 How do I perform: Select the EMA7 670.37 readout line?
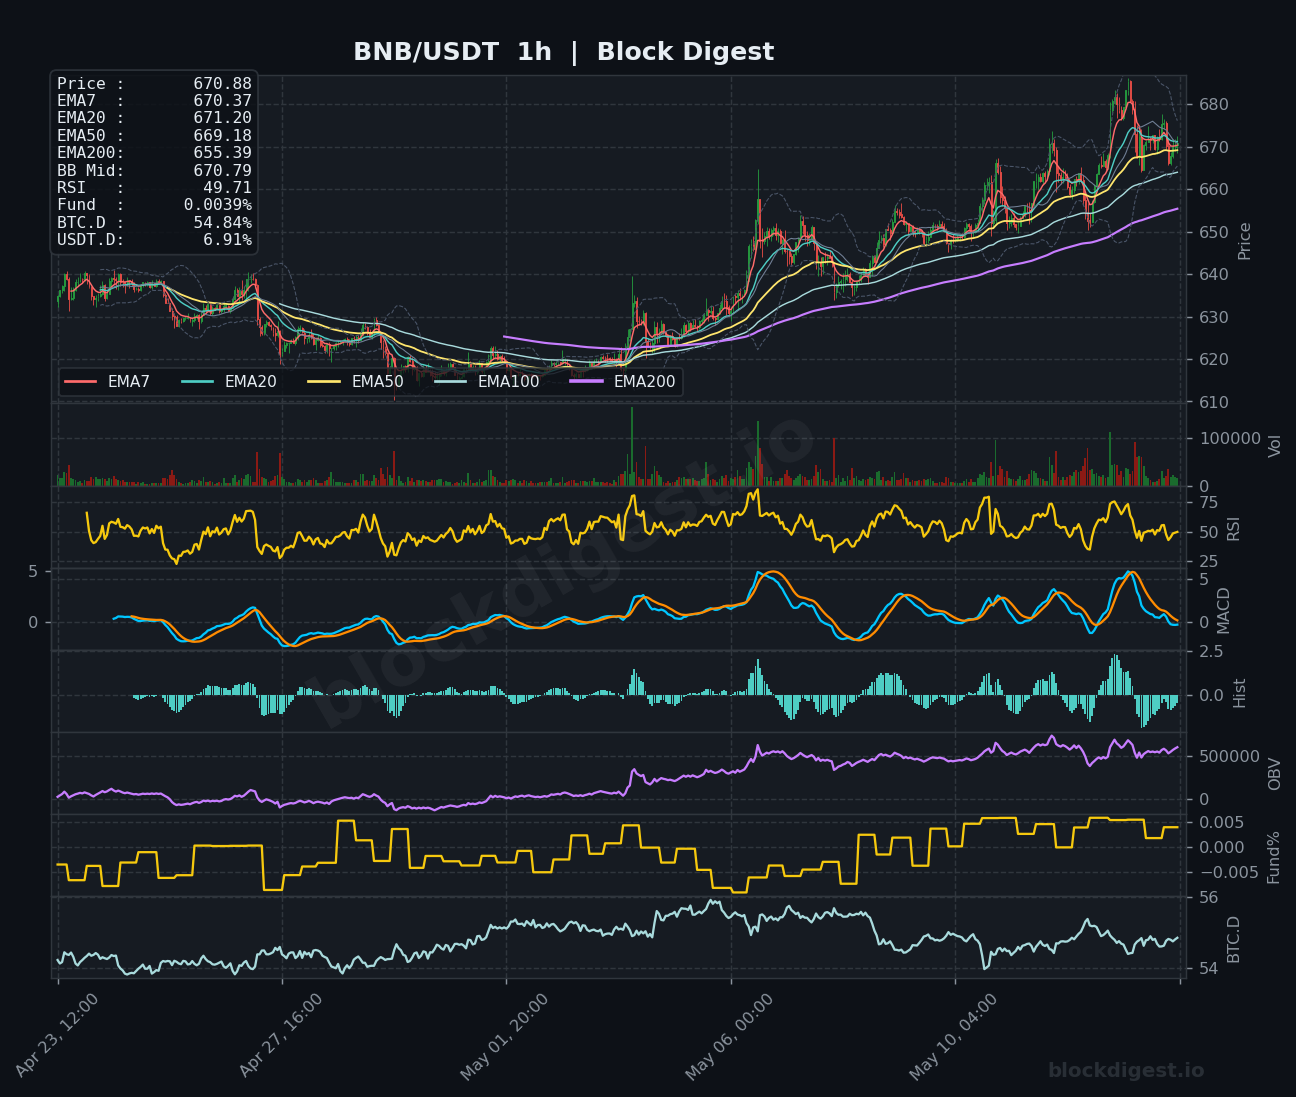point(154,101)
